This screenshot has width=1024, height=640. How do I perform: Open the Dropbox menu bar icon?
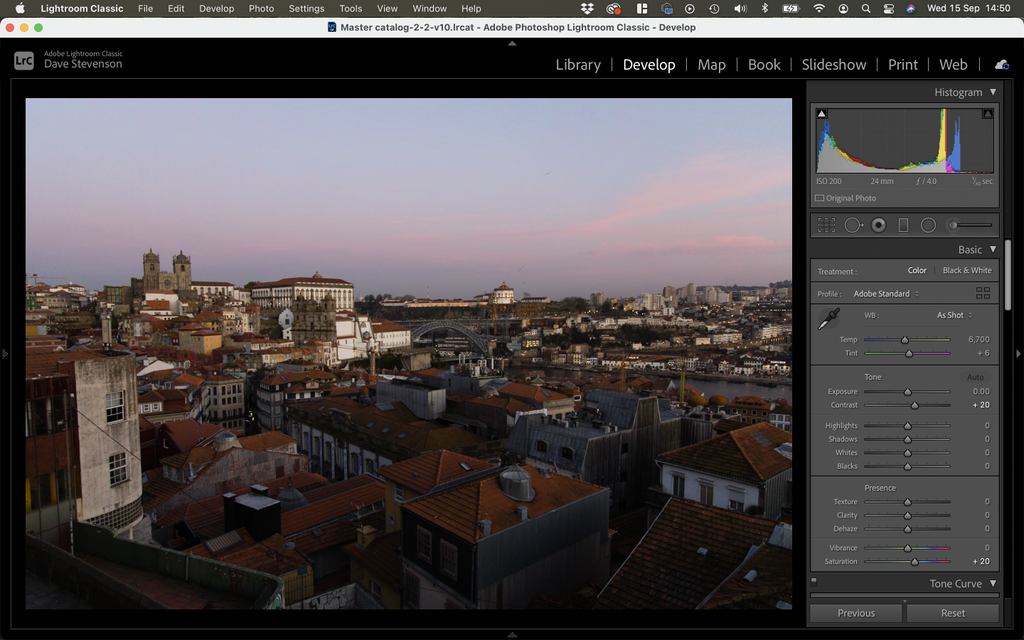tap(587, 8)
